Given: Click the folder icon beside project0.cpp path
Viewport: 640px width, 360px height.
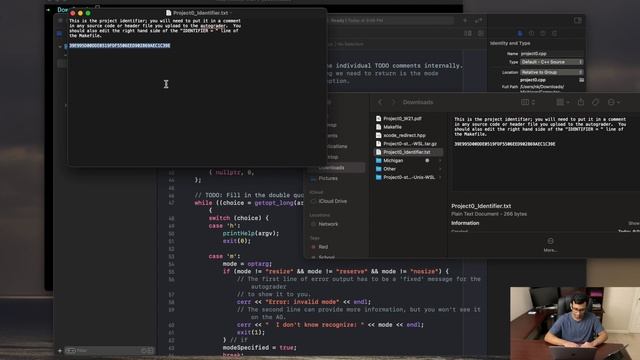Looking at the screenshot, I should pyautogui.click(x=581, y=80).
